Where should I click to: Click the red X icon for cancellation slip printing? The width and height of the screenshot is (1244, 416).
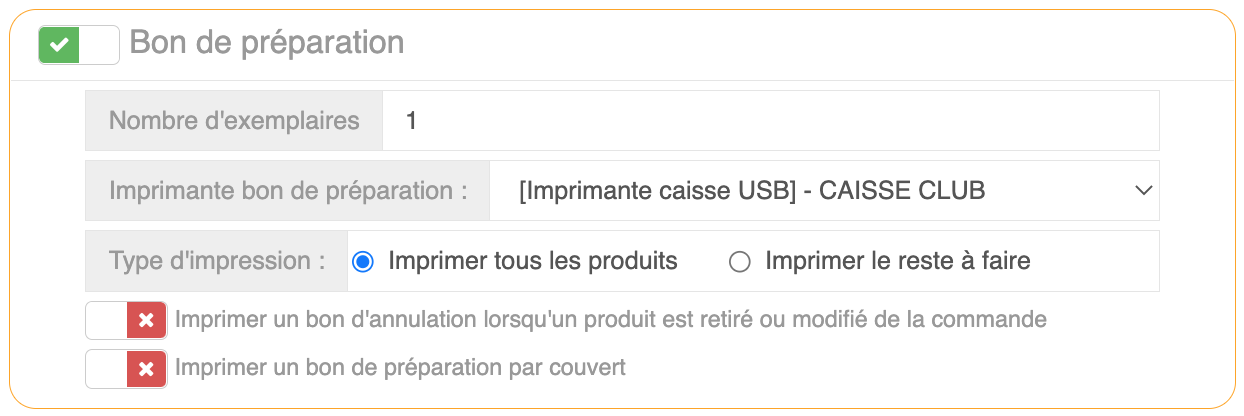click(x=146, y=321)
